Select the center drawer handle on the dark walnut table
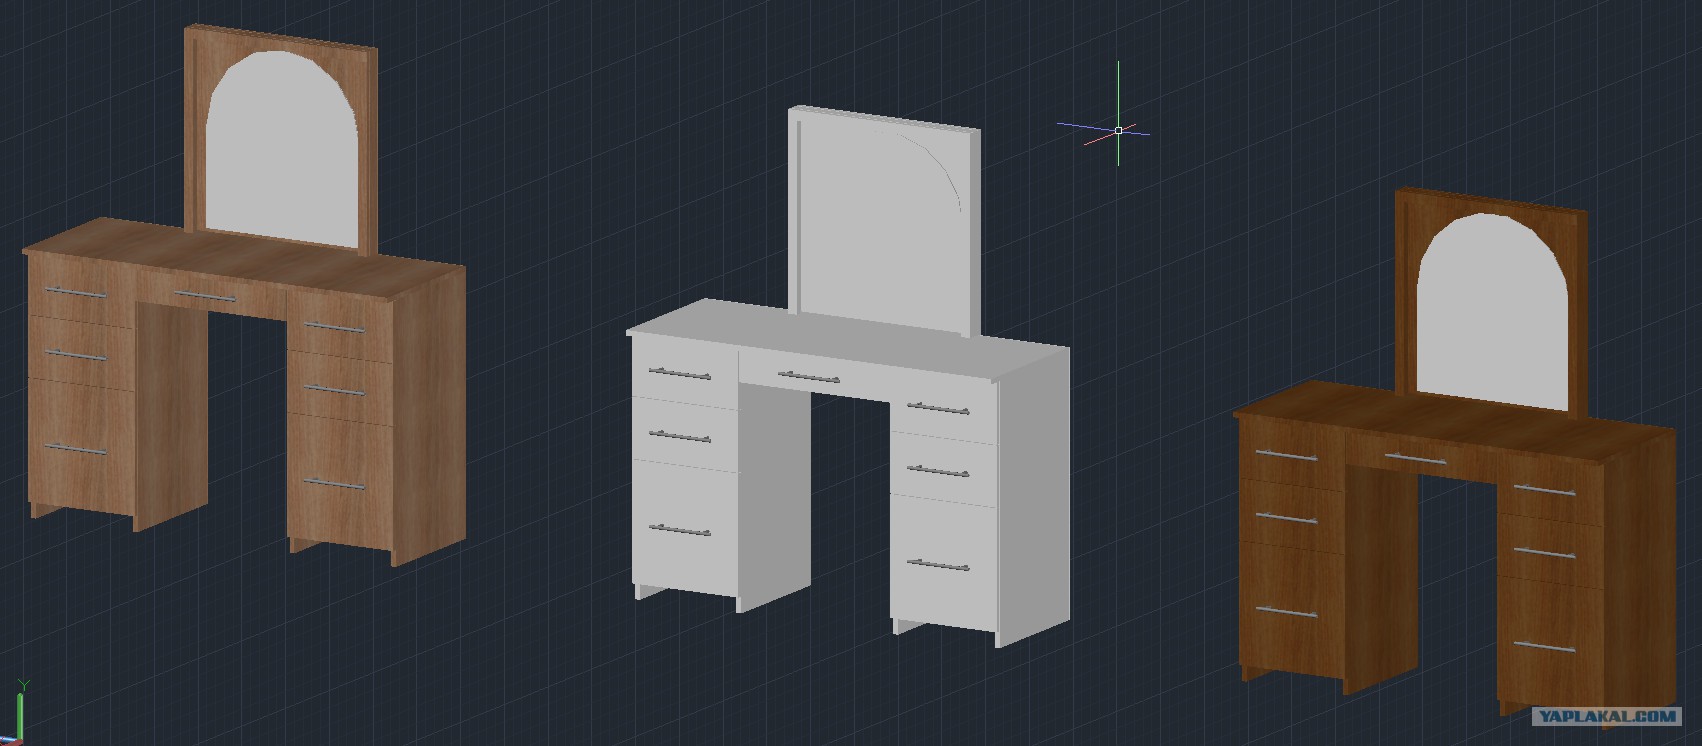Screen dimensions: 1702x746 1416,459
